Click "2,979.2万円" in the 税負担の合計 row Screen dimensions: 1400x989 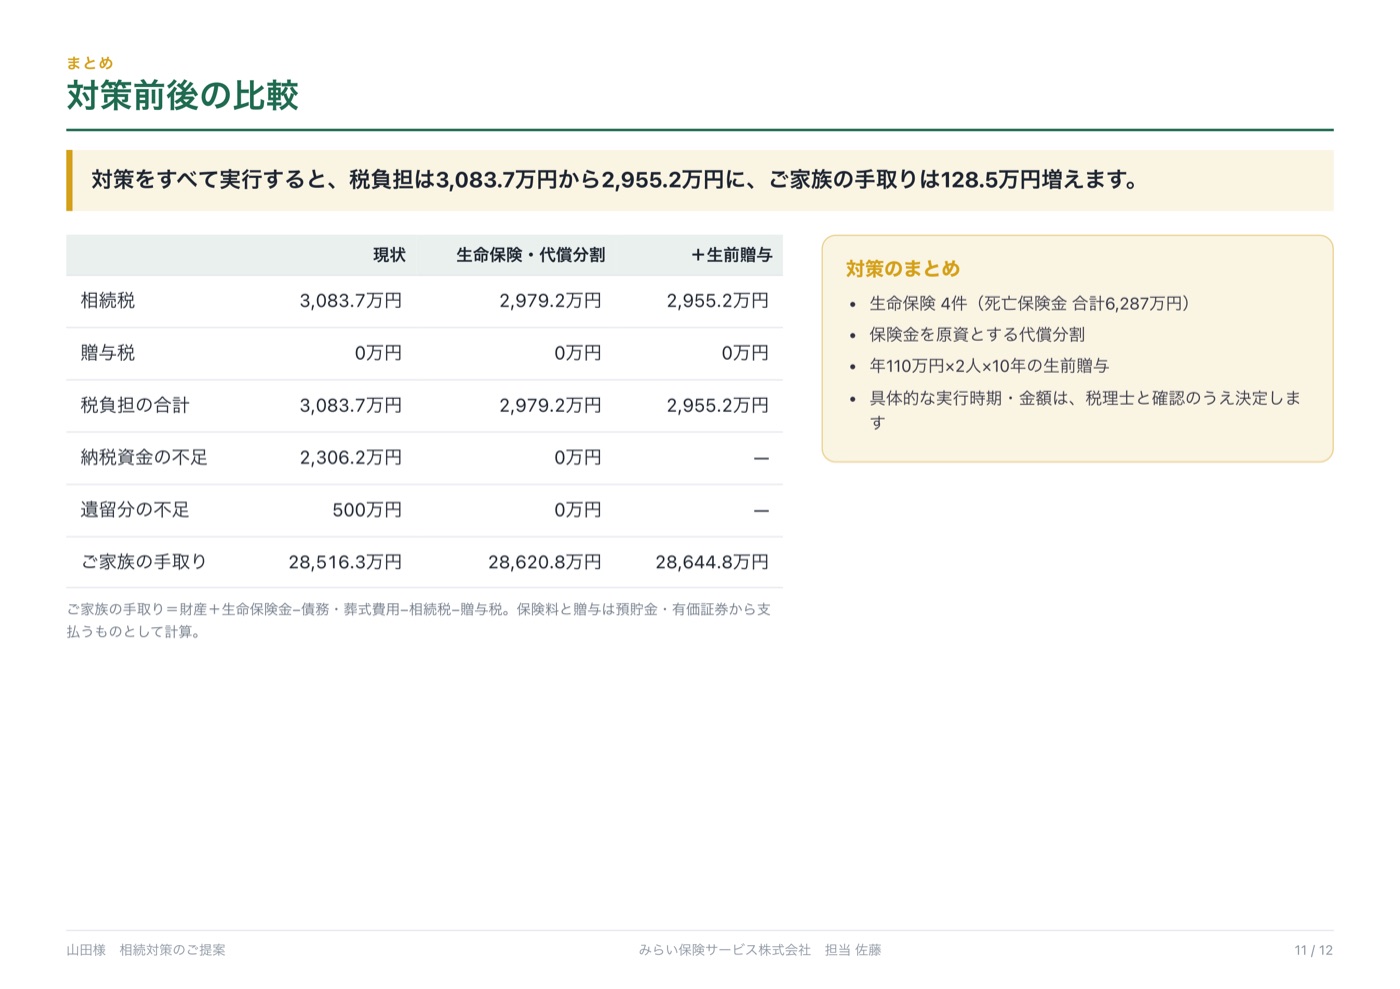551,405
